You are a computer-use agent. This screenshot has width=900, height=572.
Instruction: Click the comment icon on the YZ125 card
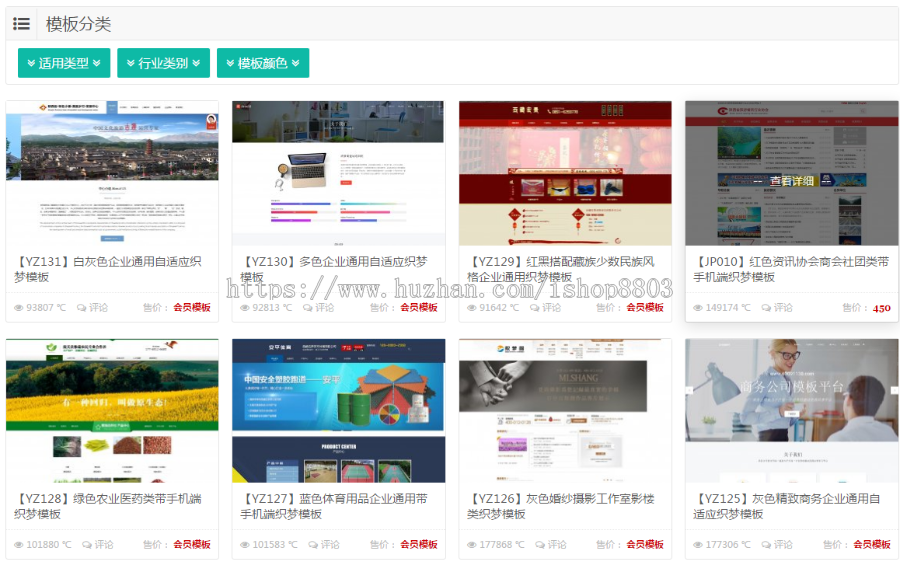tap(766, 544)
